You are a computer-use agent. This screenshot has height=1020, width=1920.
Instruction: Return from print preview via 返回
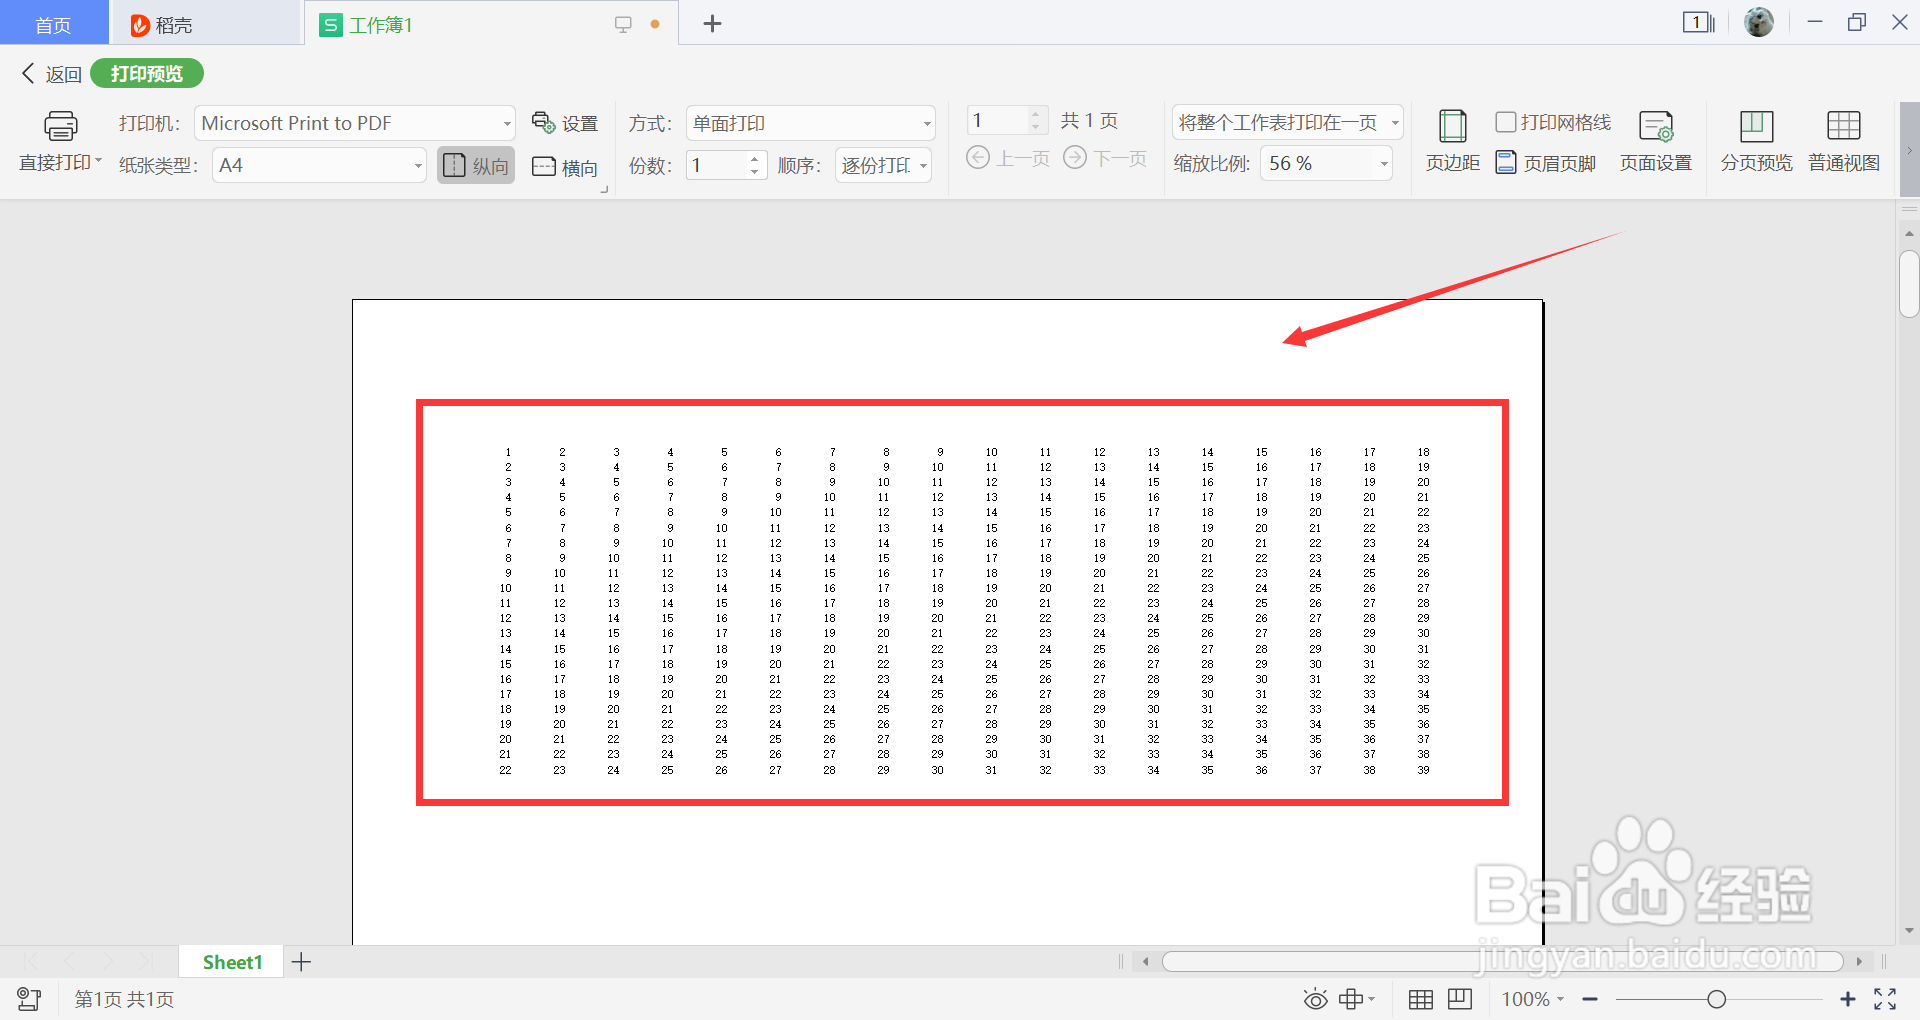point(51,74)
